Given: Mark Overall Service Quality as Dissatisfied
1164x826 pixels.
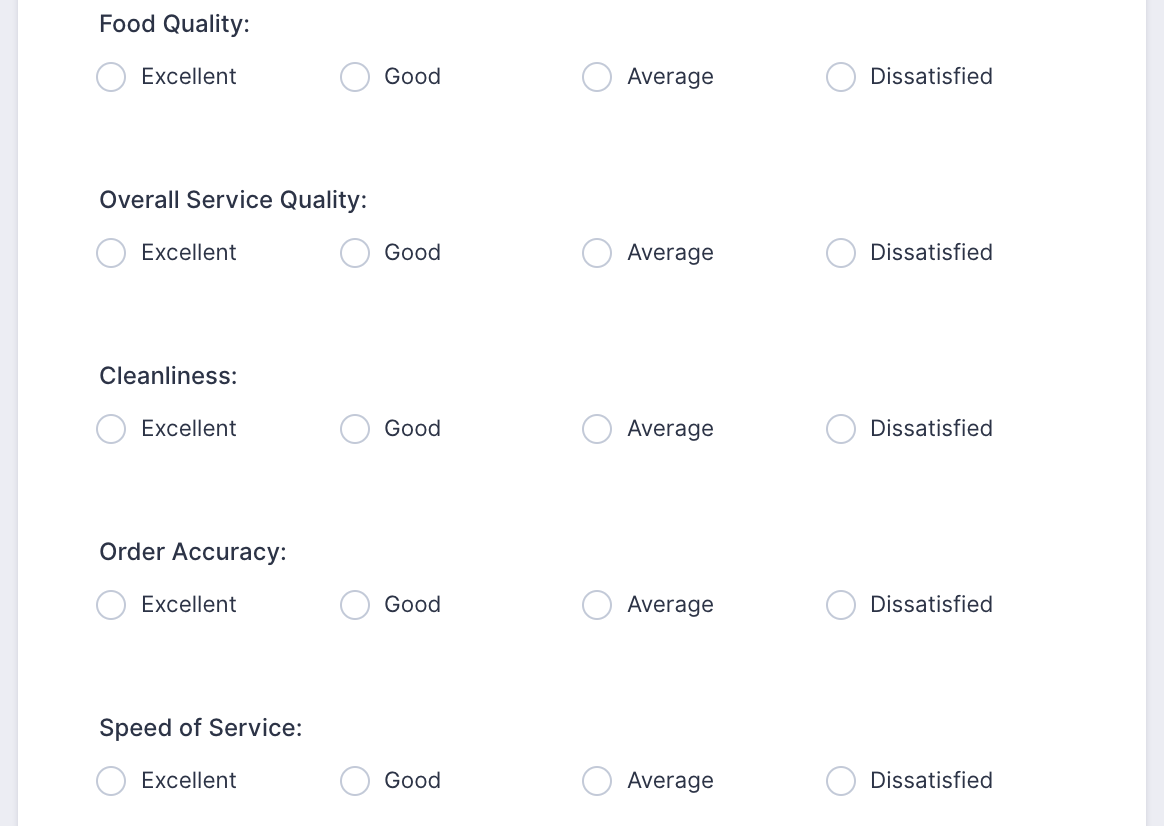Looking at the screenshot, I should pos(841,253).
